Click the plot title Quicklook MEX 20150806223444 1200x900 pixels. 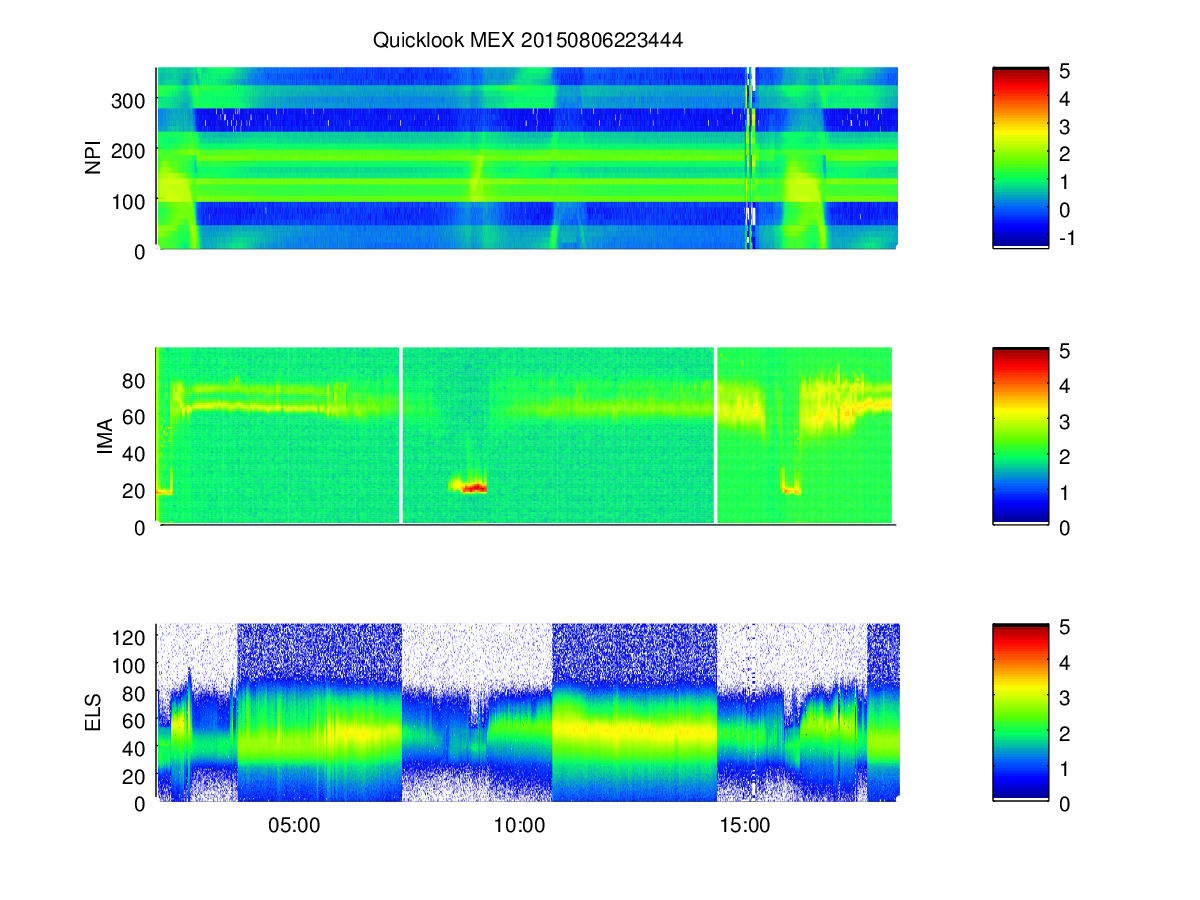pyautogui.click(x=527, y=41)
